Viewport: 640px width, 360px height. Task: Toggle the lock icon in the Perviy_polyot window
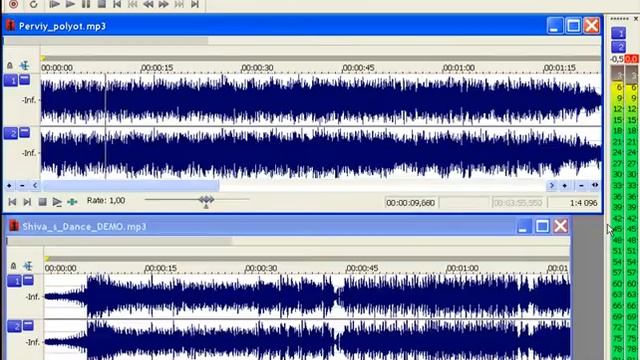coord(10,65)
